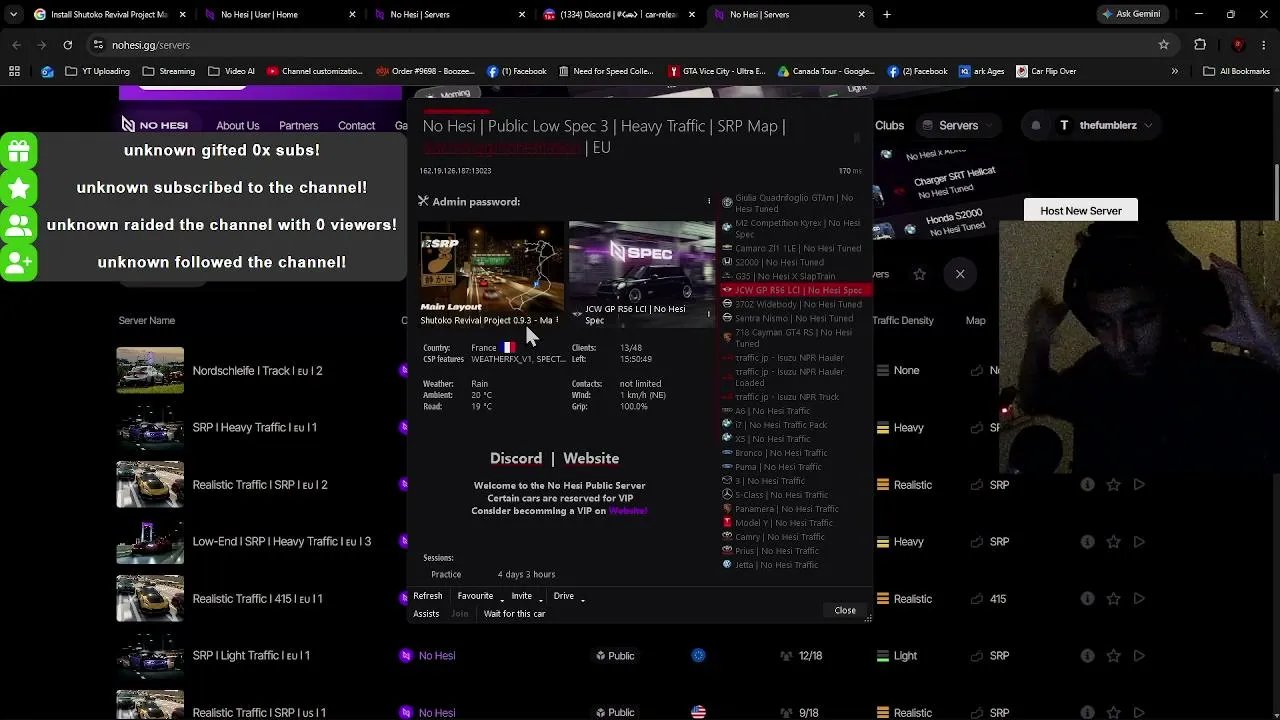Select the Shutoko Revival Project track thumbnail
The width and height of the screenshot is (1280, 720).
(x=491, y=272)
